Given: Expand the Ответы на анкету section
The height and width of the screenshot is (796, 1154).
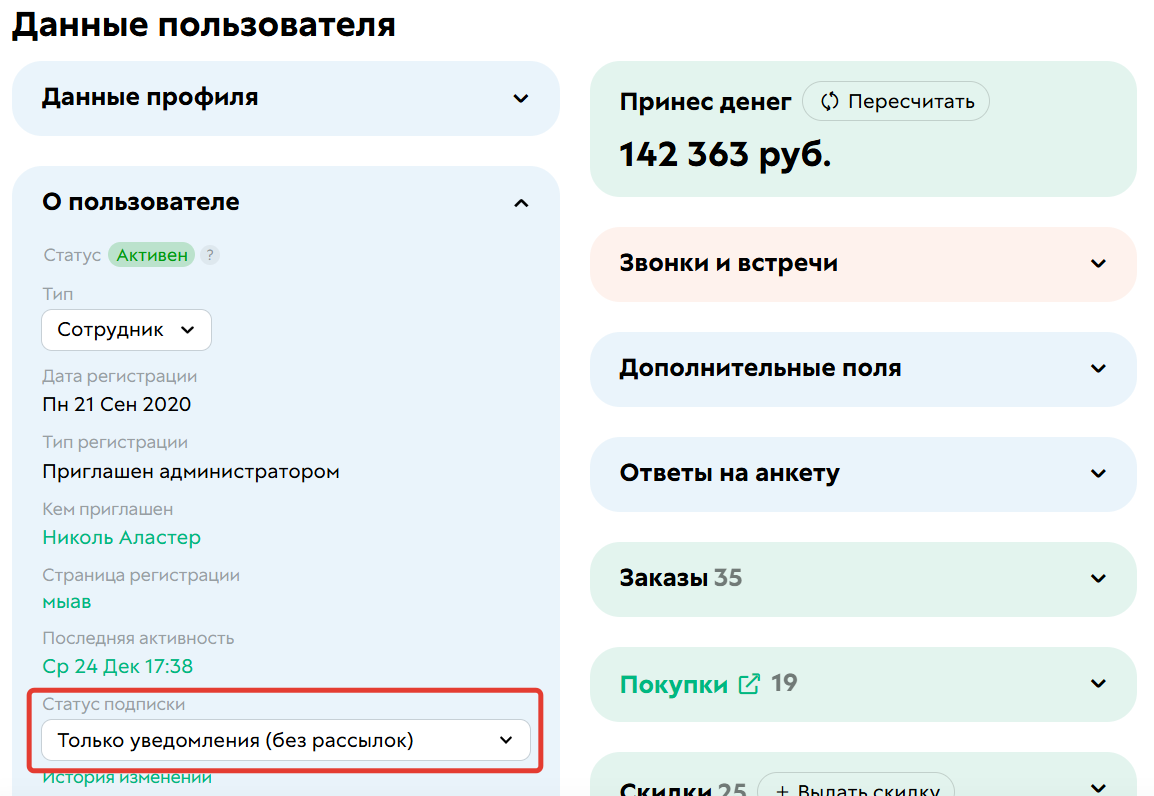Looking at the screenshot, I should coord(1097,474).
